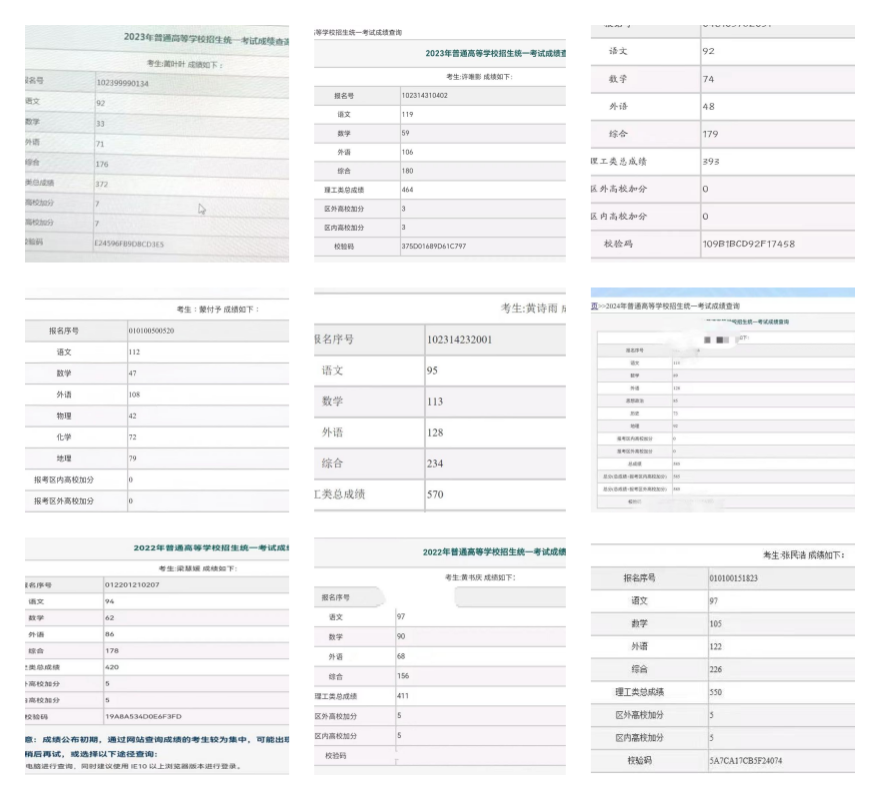Select the 外语 score value 122

(x=716, y=647)
